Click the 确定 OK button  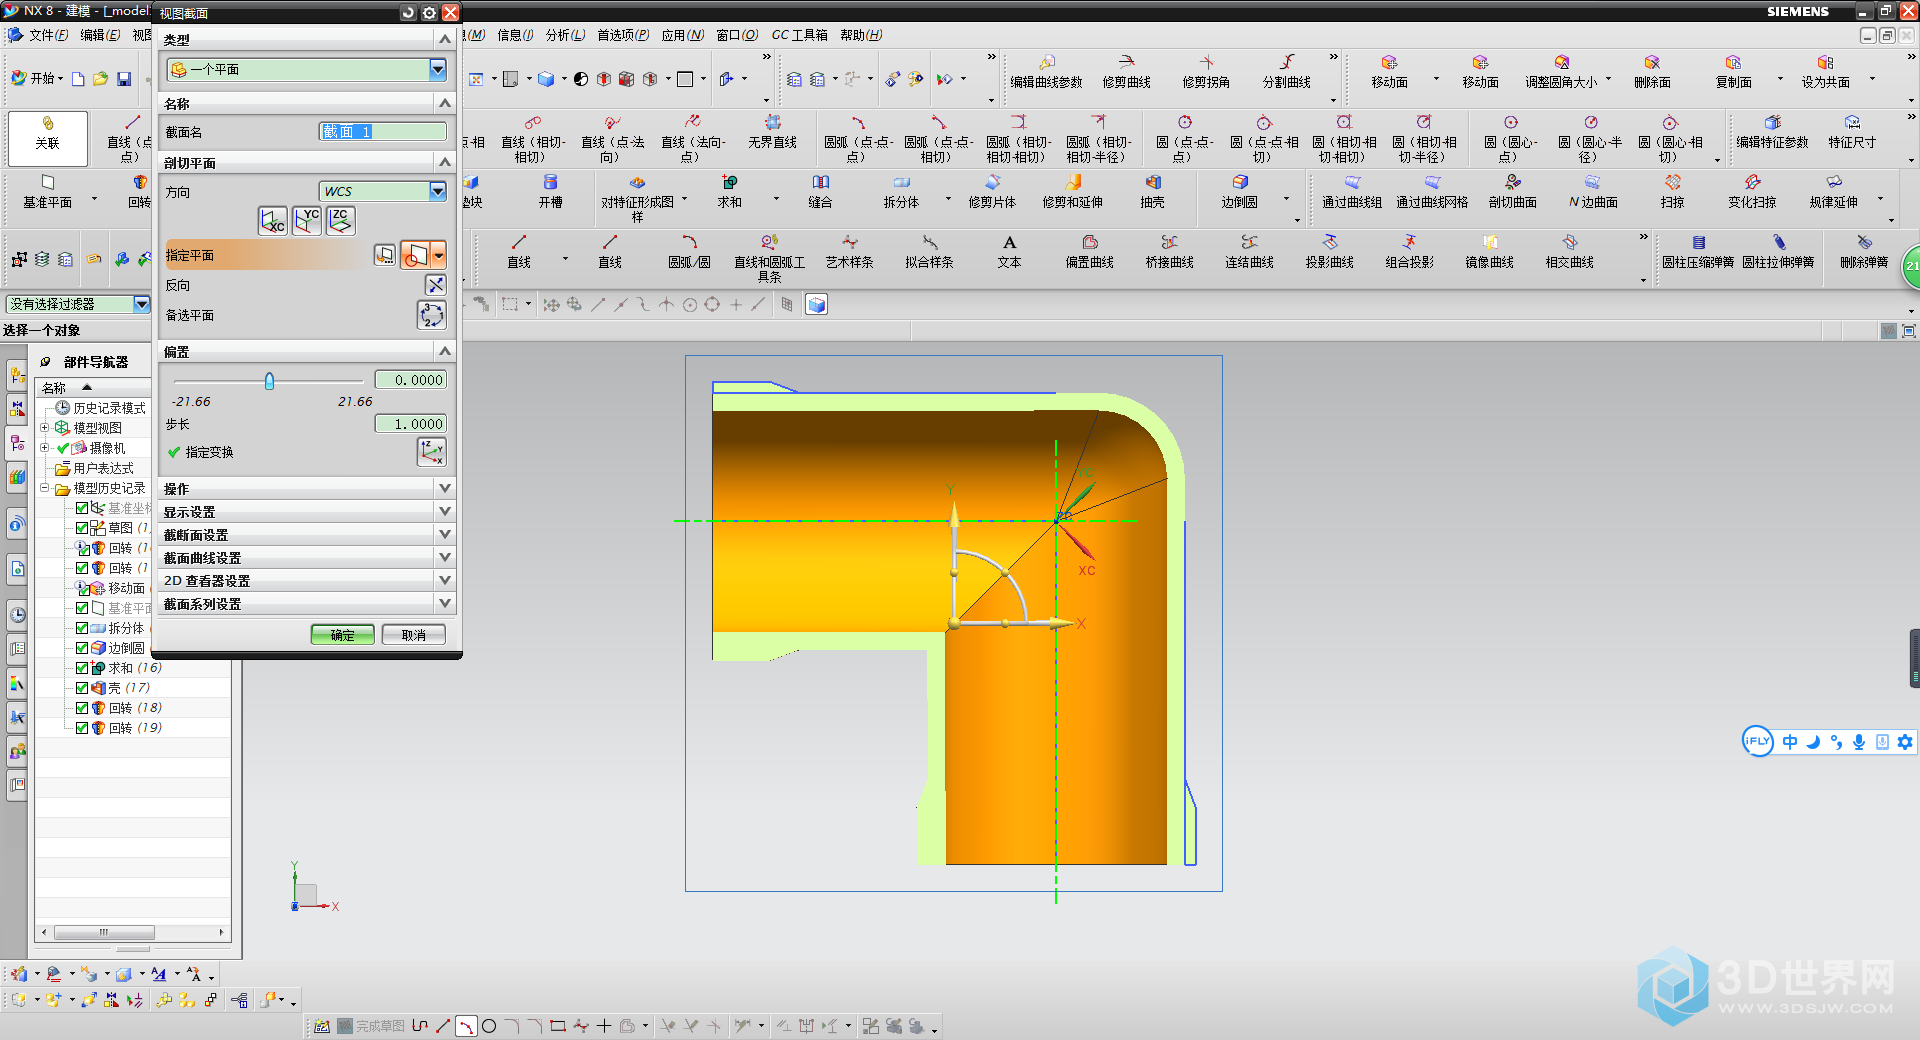[x=342, y=635]
